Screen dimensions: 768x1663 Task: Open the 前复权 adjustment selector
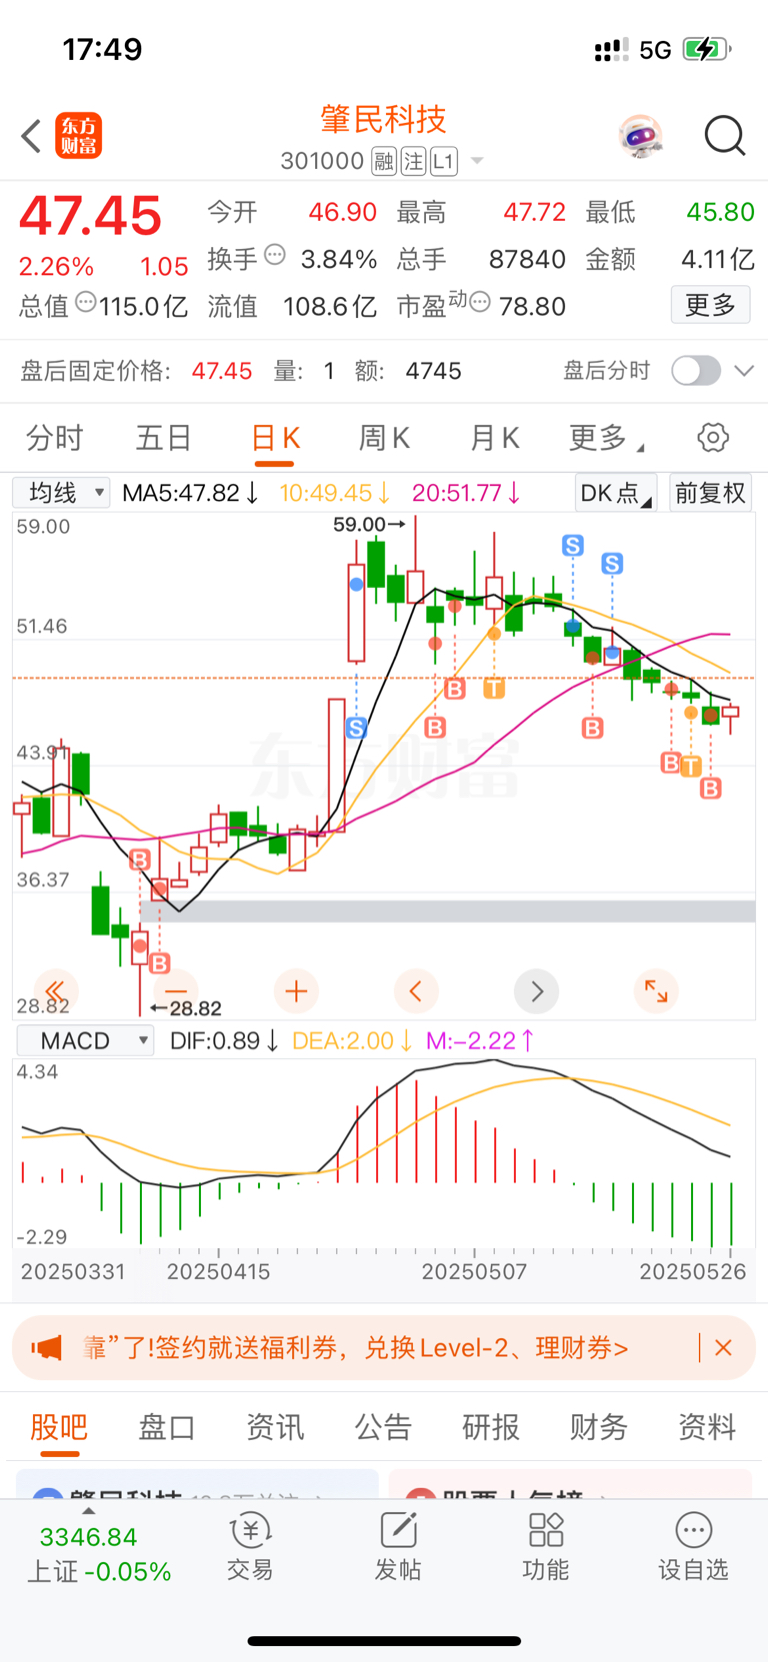coord(710,493)
